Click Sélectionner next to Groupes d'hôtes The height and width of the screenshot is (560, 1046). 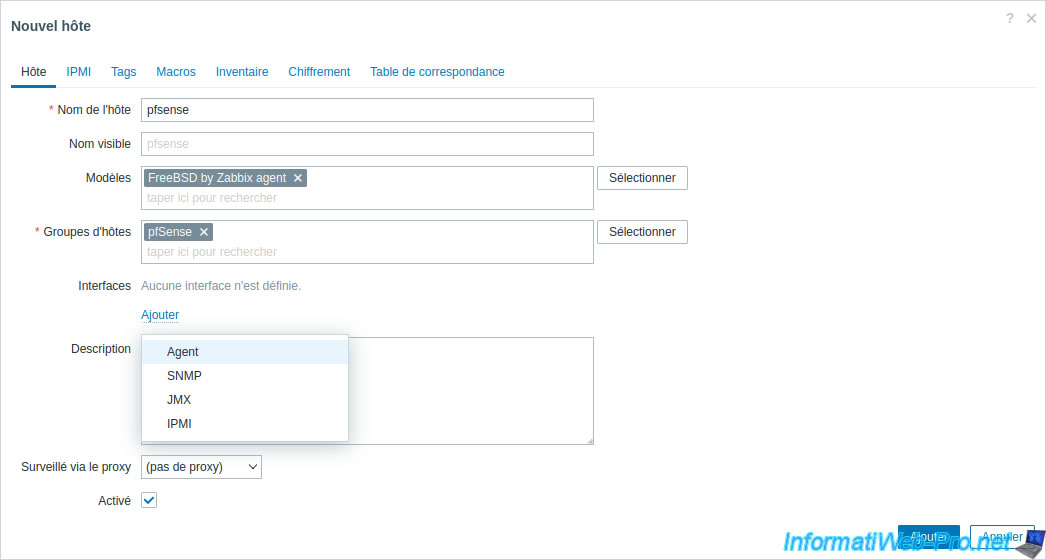[x=642, y=232]
